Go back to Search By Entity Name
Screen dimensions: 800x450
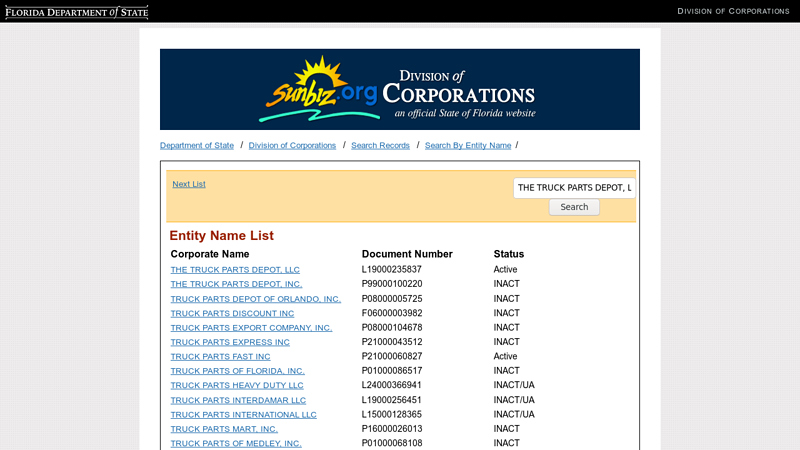coord(468,145)
